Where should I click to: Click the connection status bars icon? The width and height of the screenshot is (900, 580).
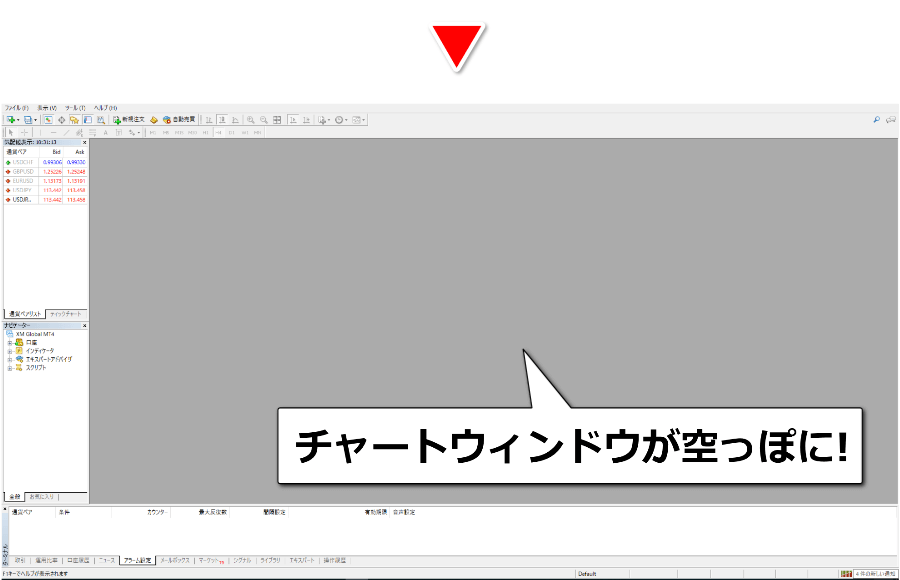(846, 574)
